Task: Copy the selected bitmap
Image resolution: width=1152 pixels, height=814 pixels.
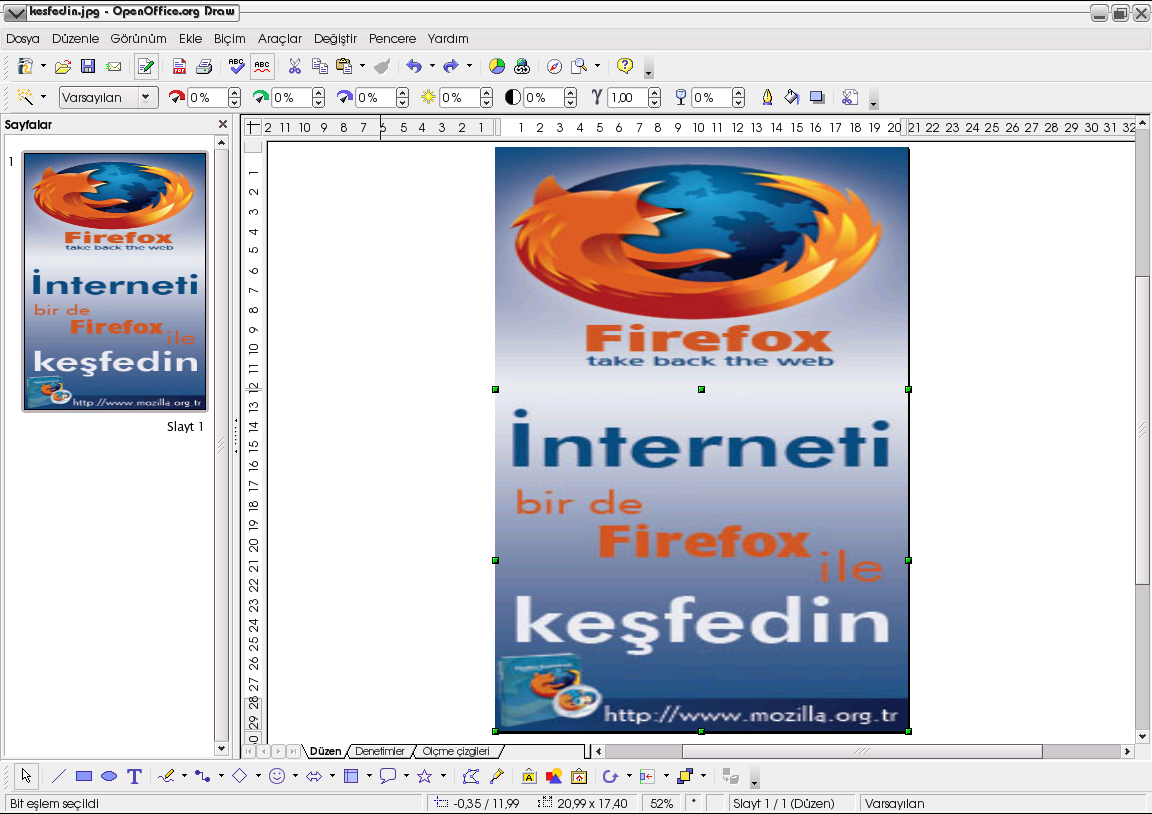Action: coord(320,67)
